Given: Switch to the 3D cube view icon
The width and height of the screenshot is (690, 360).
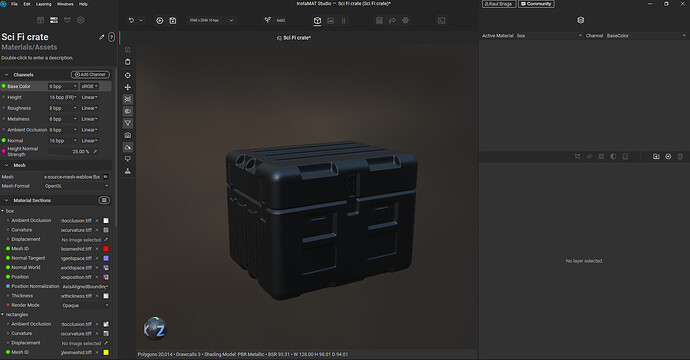Looking at the screenshot, I should coord(317,20).
